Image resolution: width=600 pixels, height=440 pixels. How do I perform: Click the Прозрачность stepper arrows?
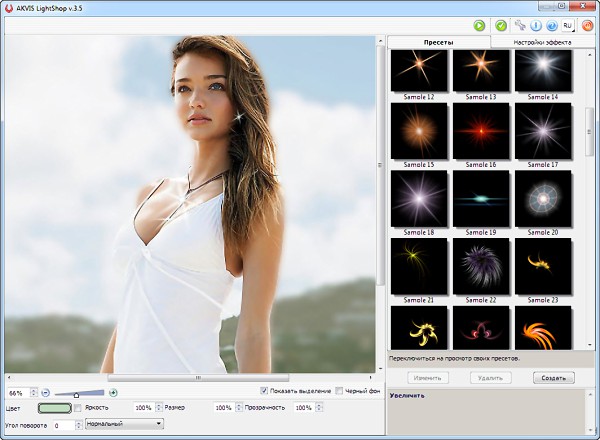pos(319,408)
